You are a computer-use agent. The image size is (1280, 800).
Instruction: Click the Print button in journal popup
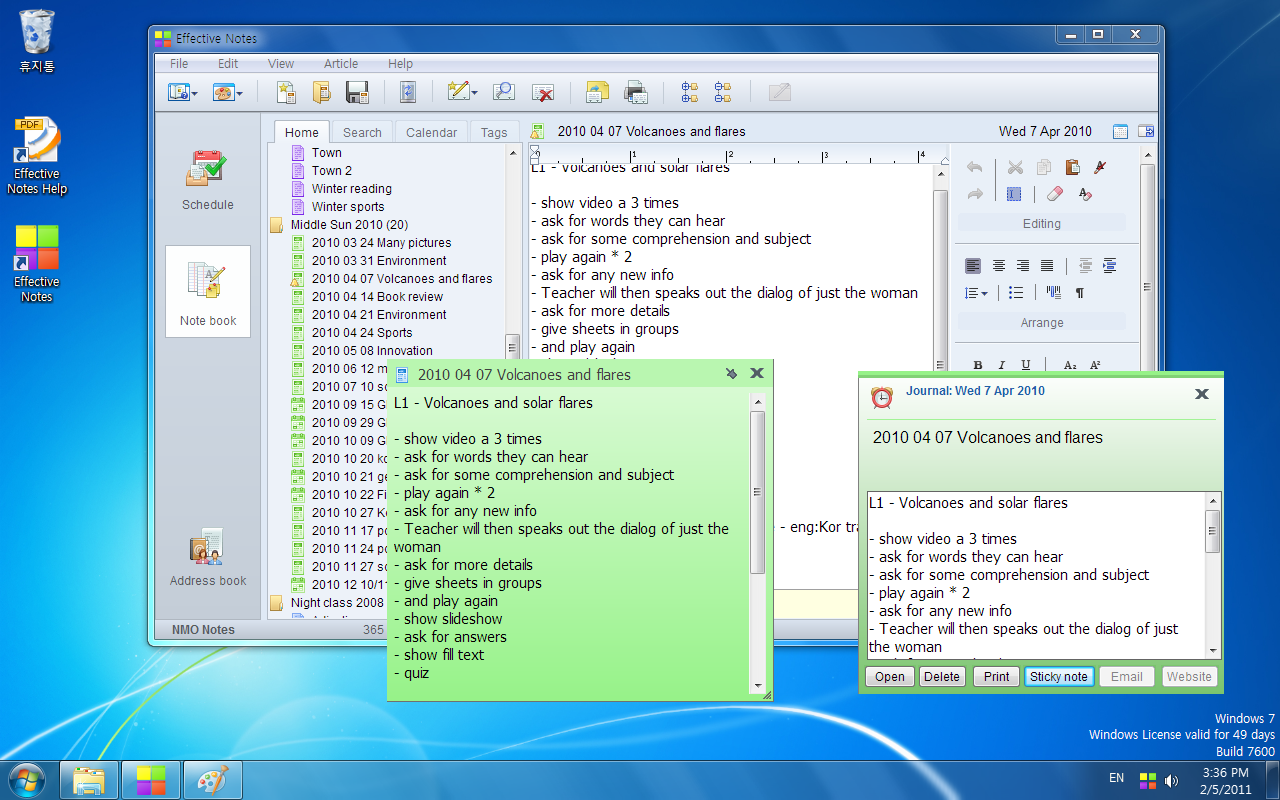996,677
